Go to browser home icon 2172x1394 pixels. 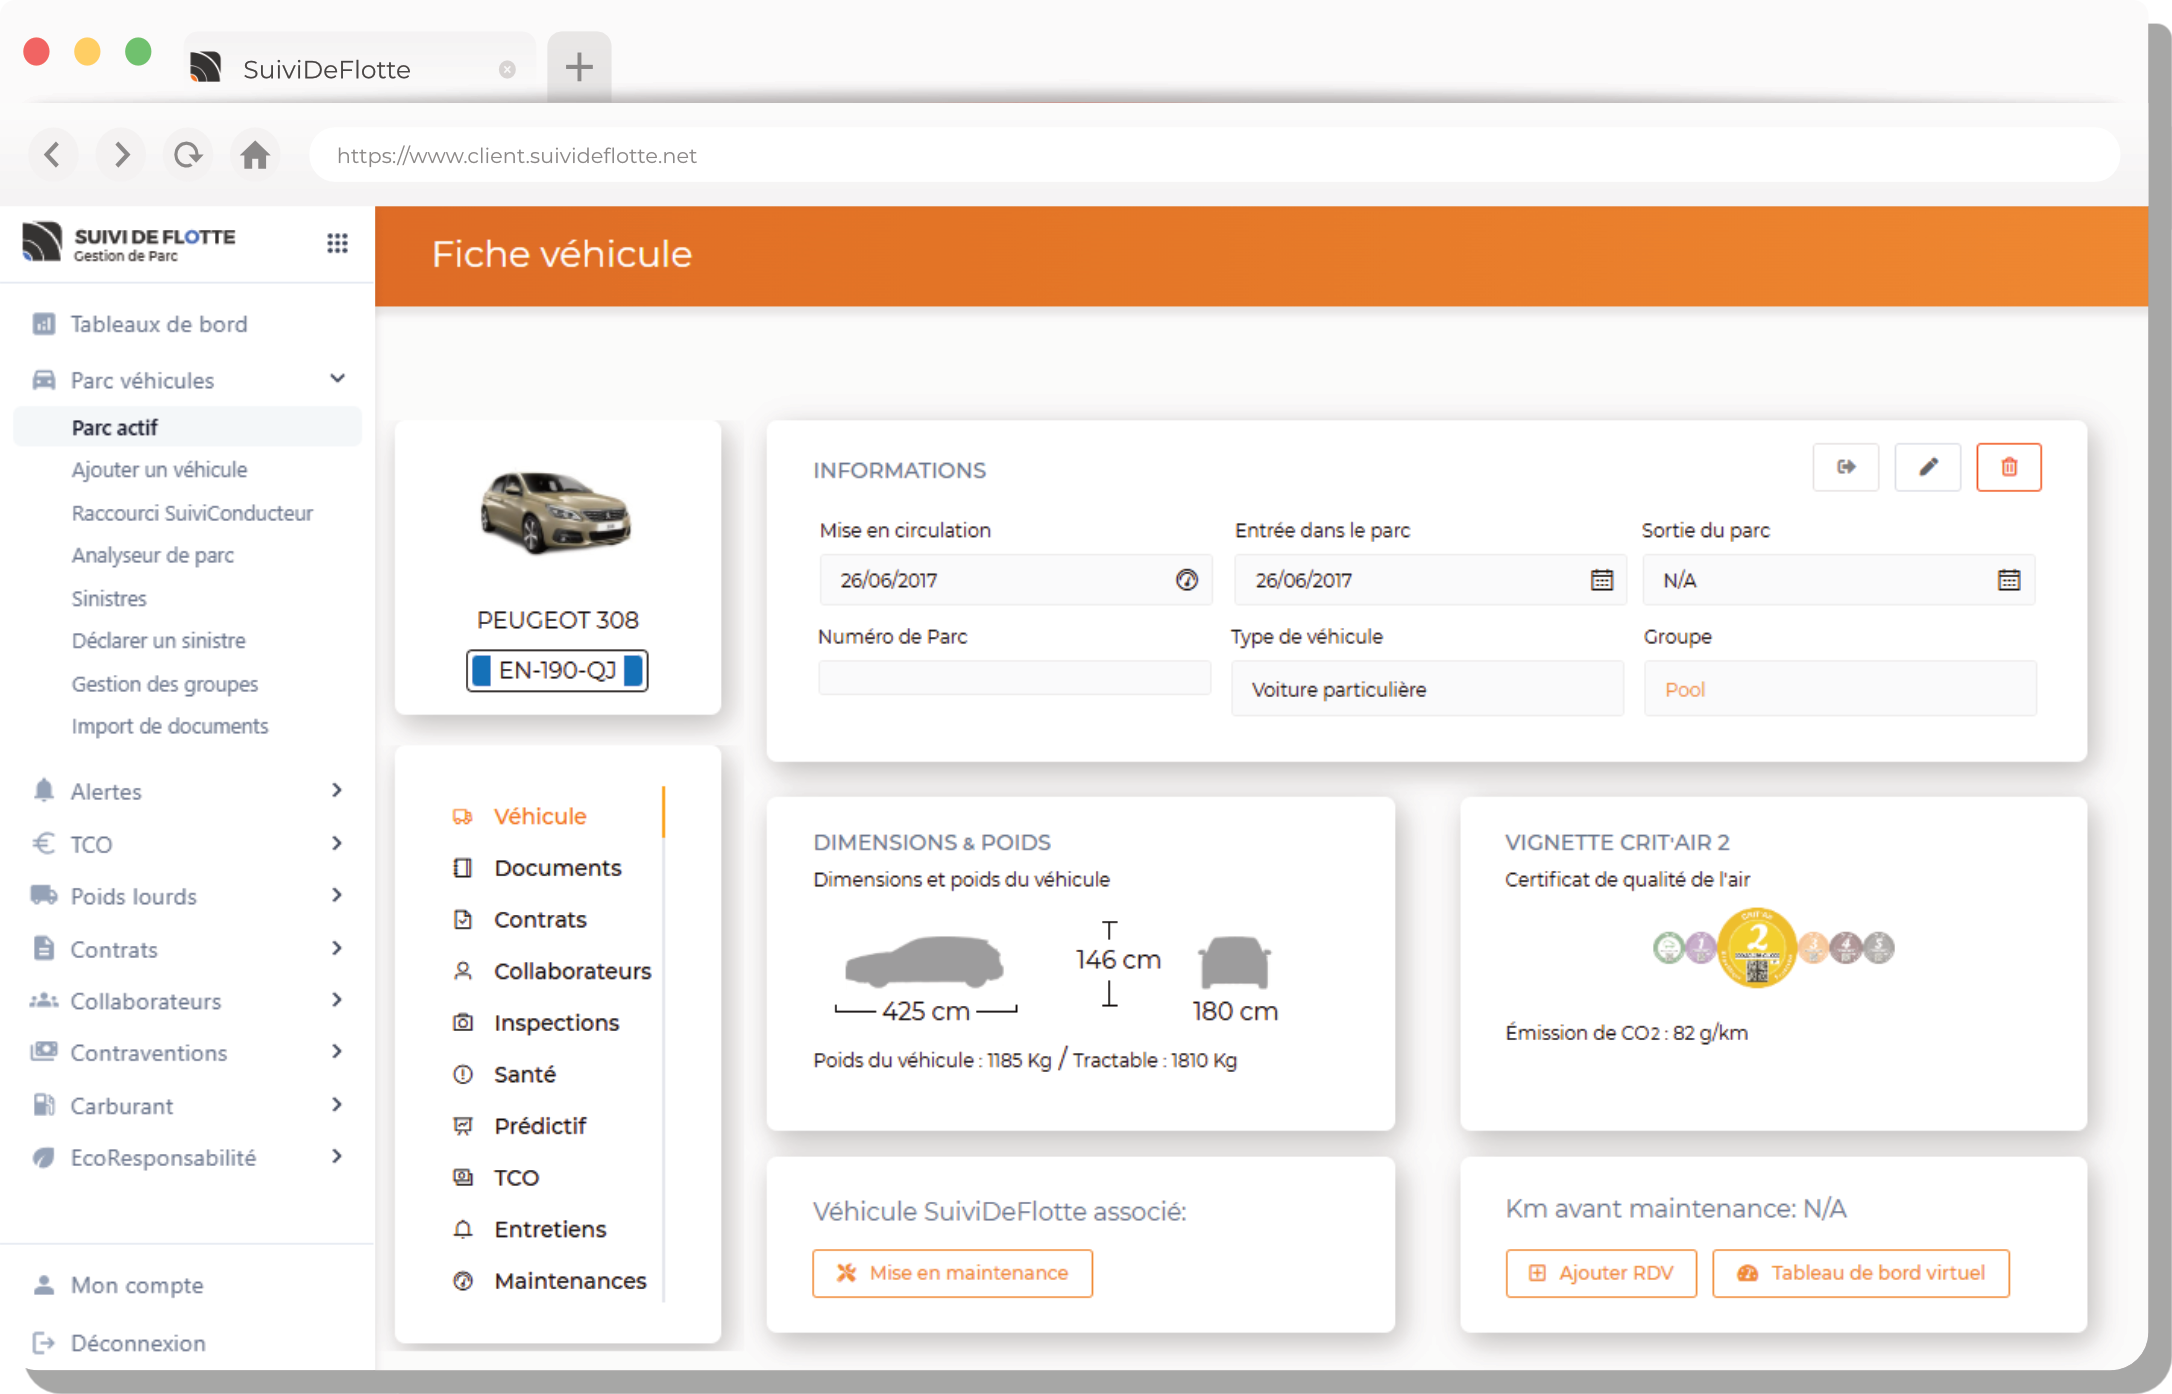click(x=255, y=155)
